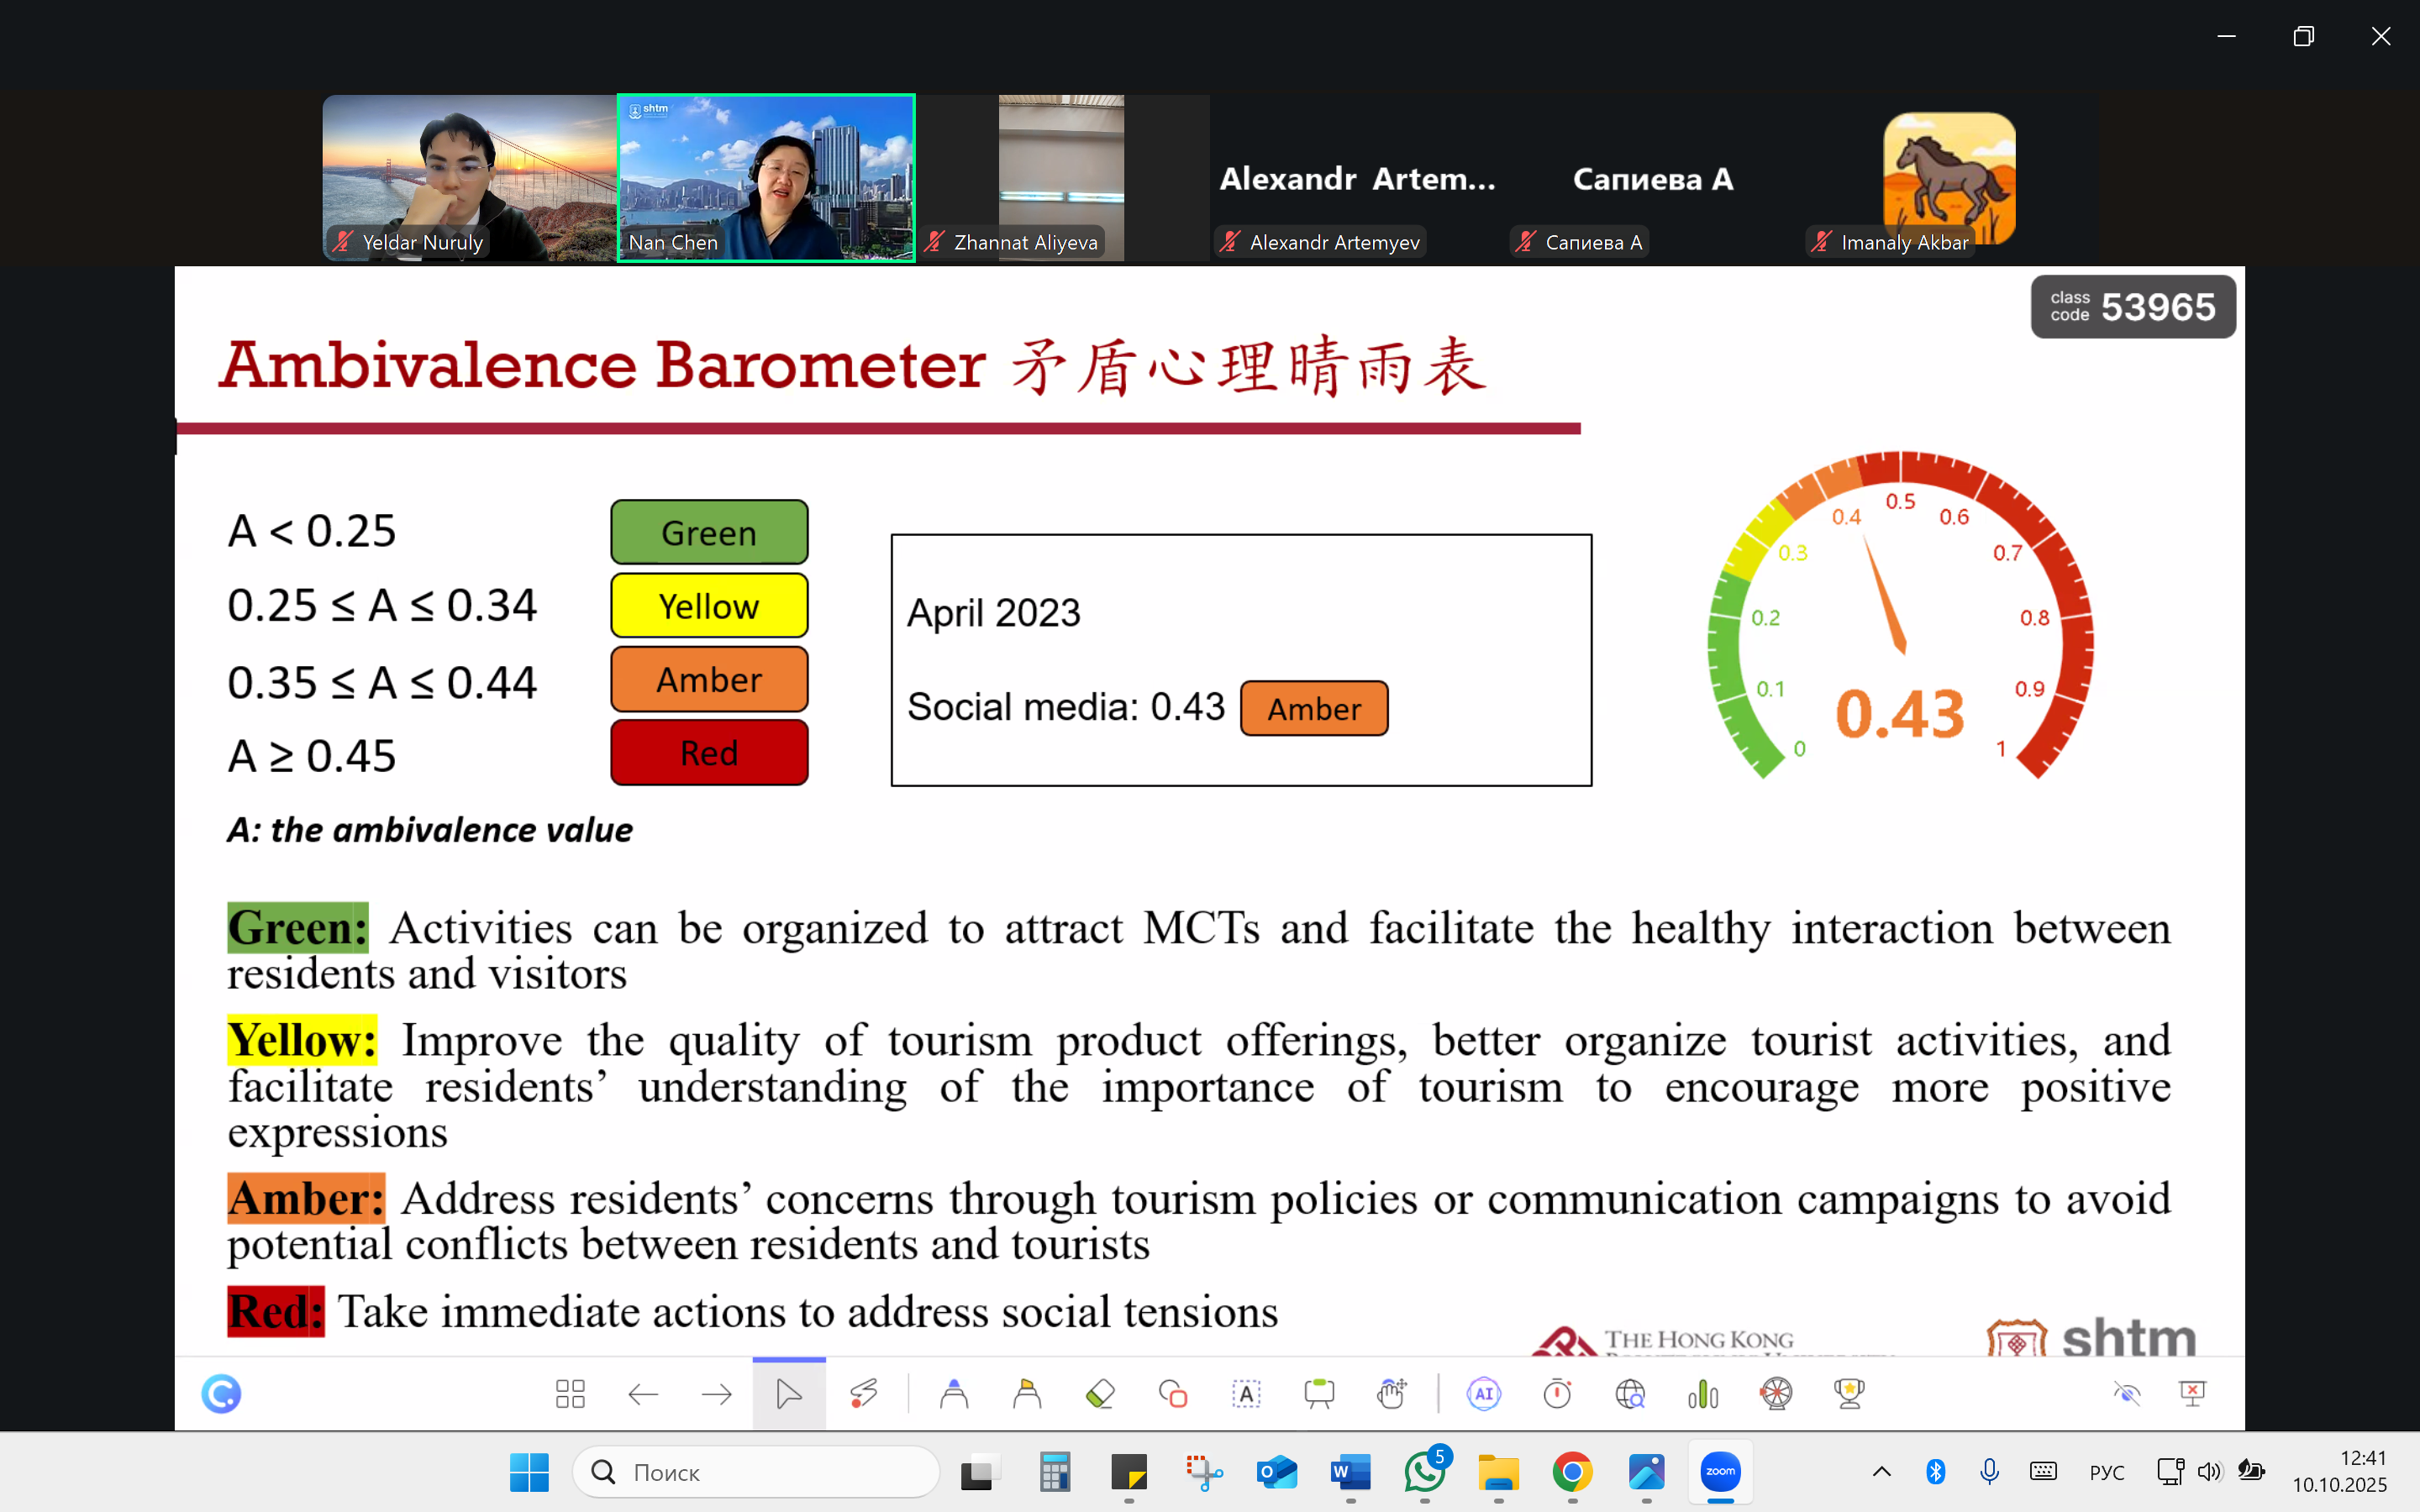Go to the next slide arrow
The image size is (2420, 1512).
click(716, 1393)
